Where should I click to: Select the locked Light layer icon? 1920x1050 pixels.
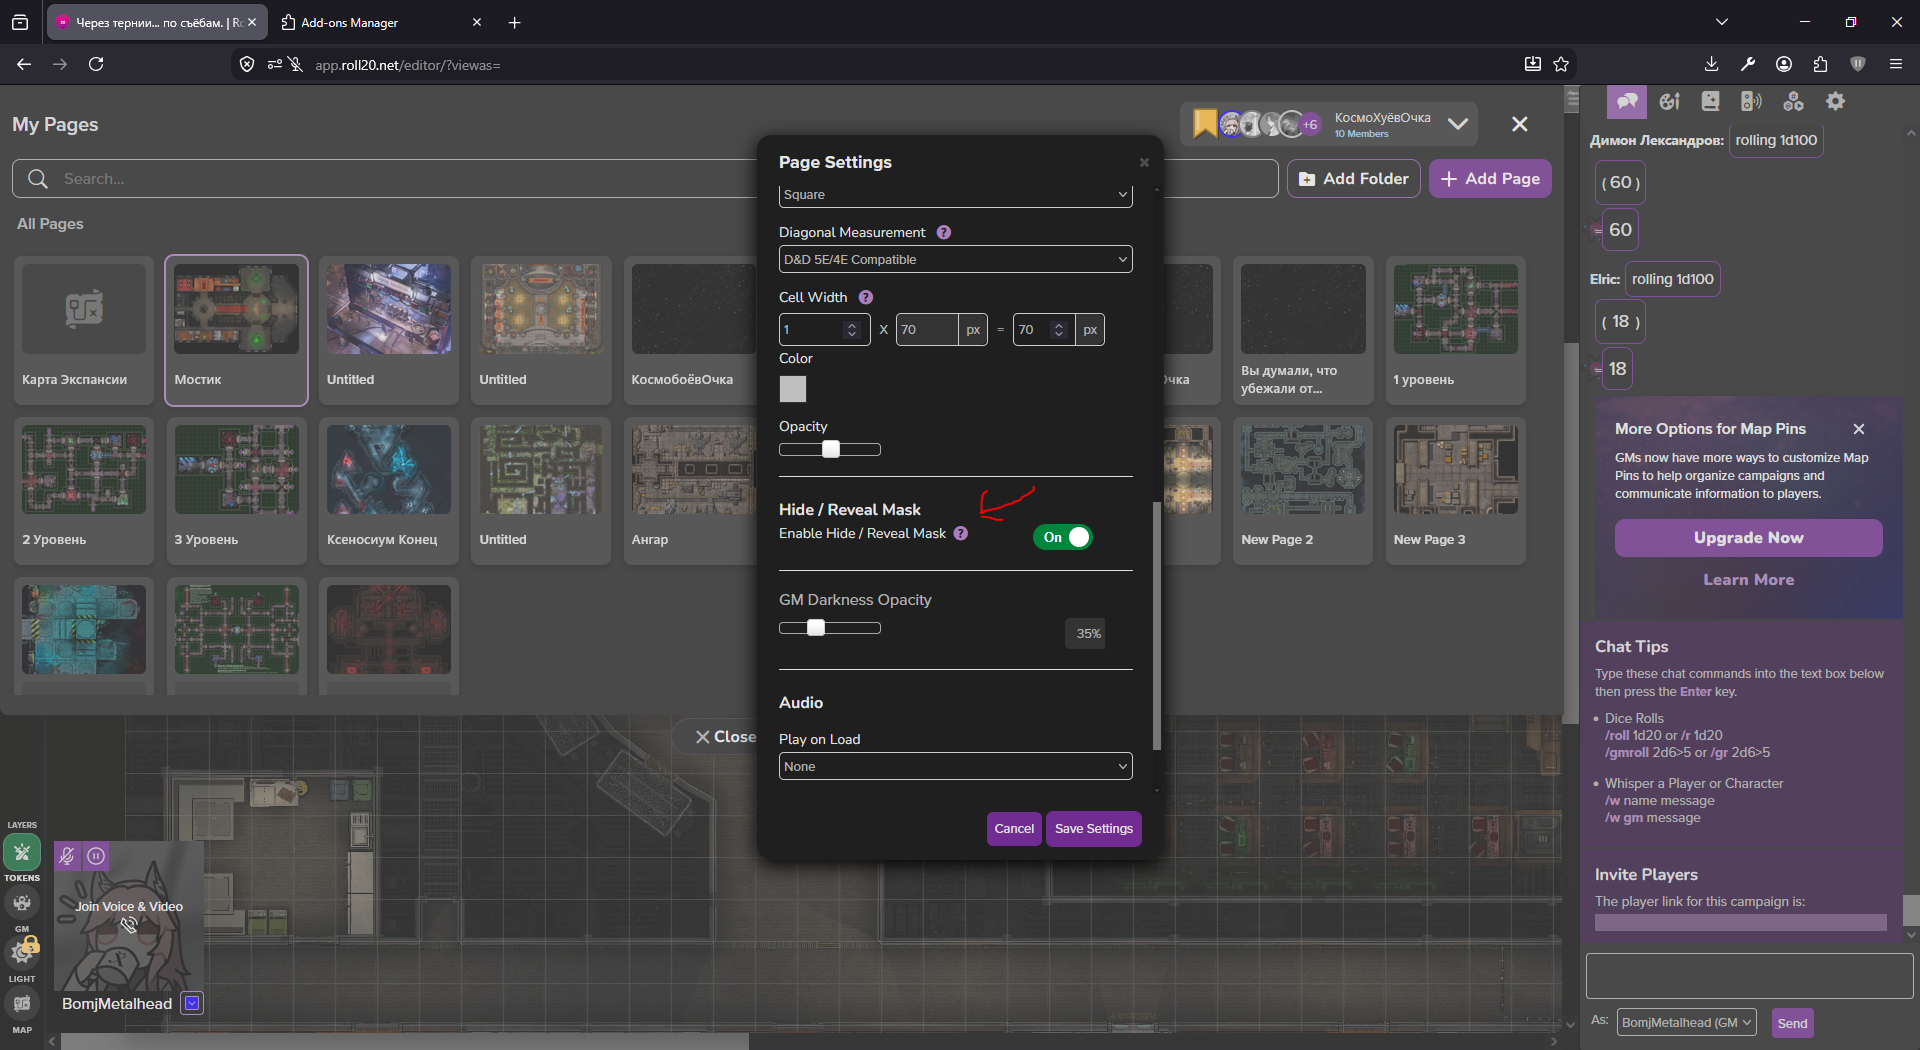pyautogui.click(x=22, y=952)
